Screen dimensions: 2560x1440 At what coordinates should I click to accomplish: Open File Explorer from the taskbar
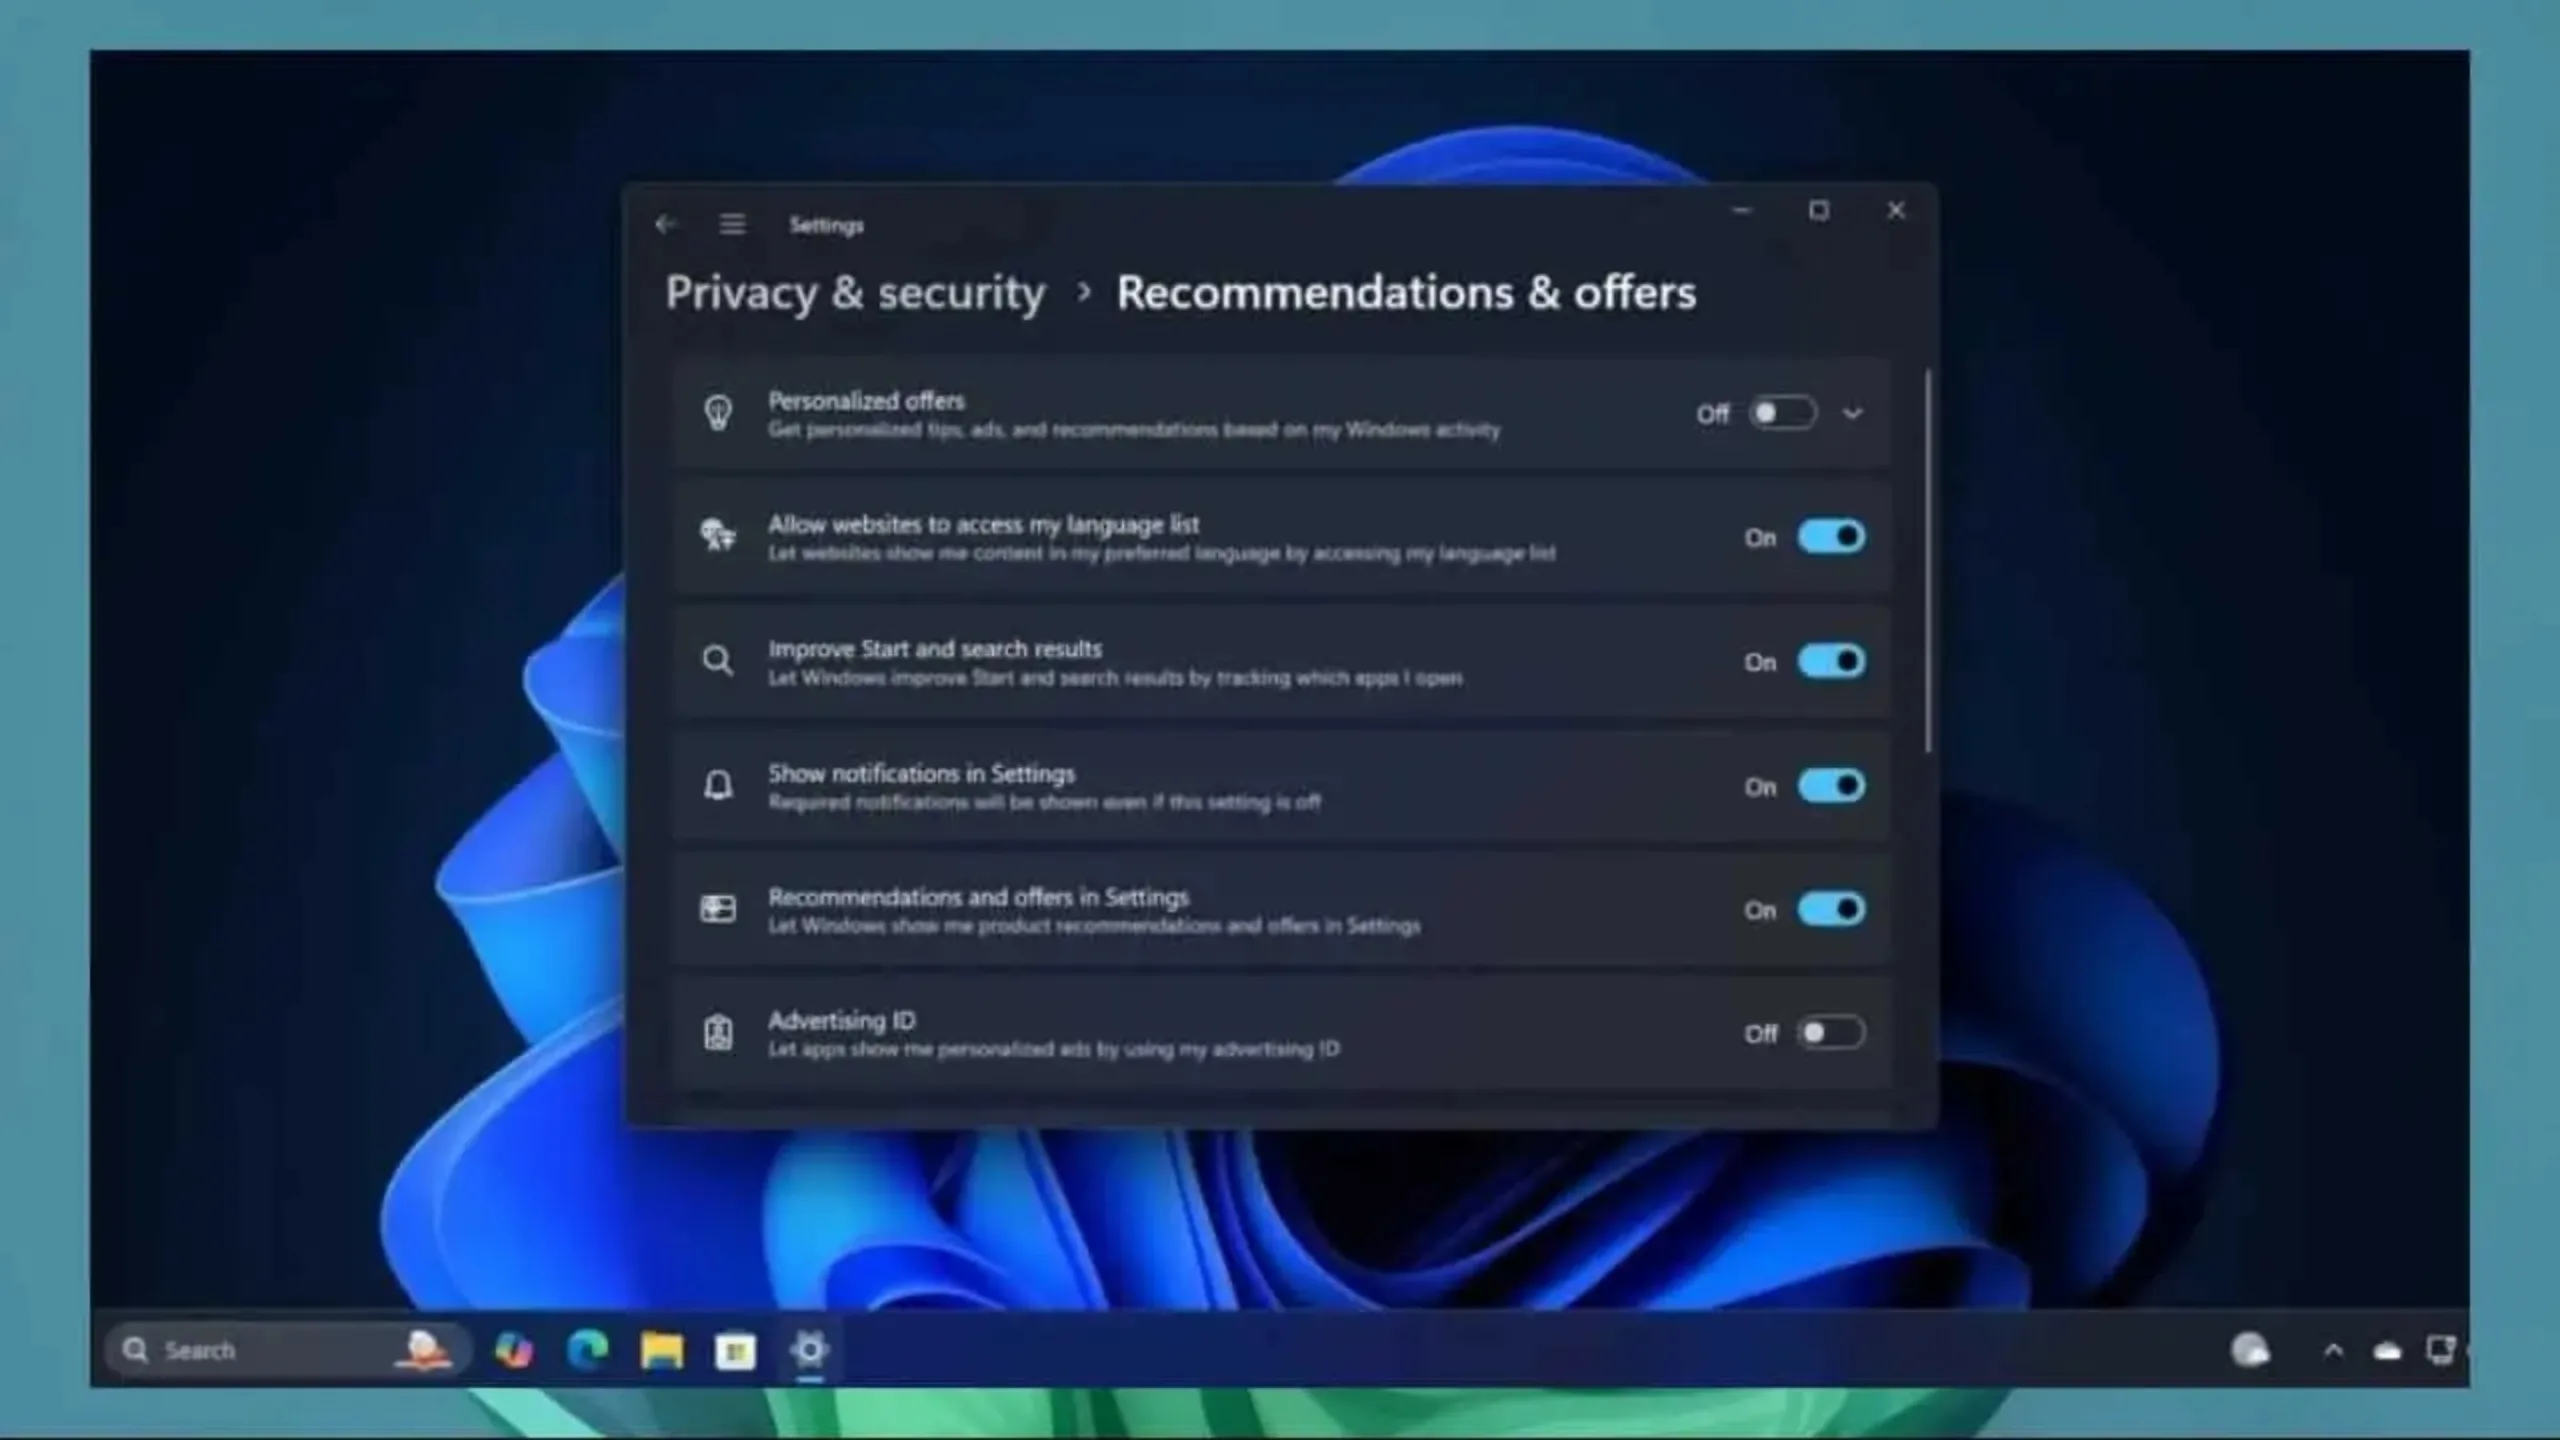662,1351
